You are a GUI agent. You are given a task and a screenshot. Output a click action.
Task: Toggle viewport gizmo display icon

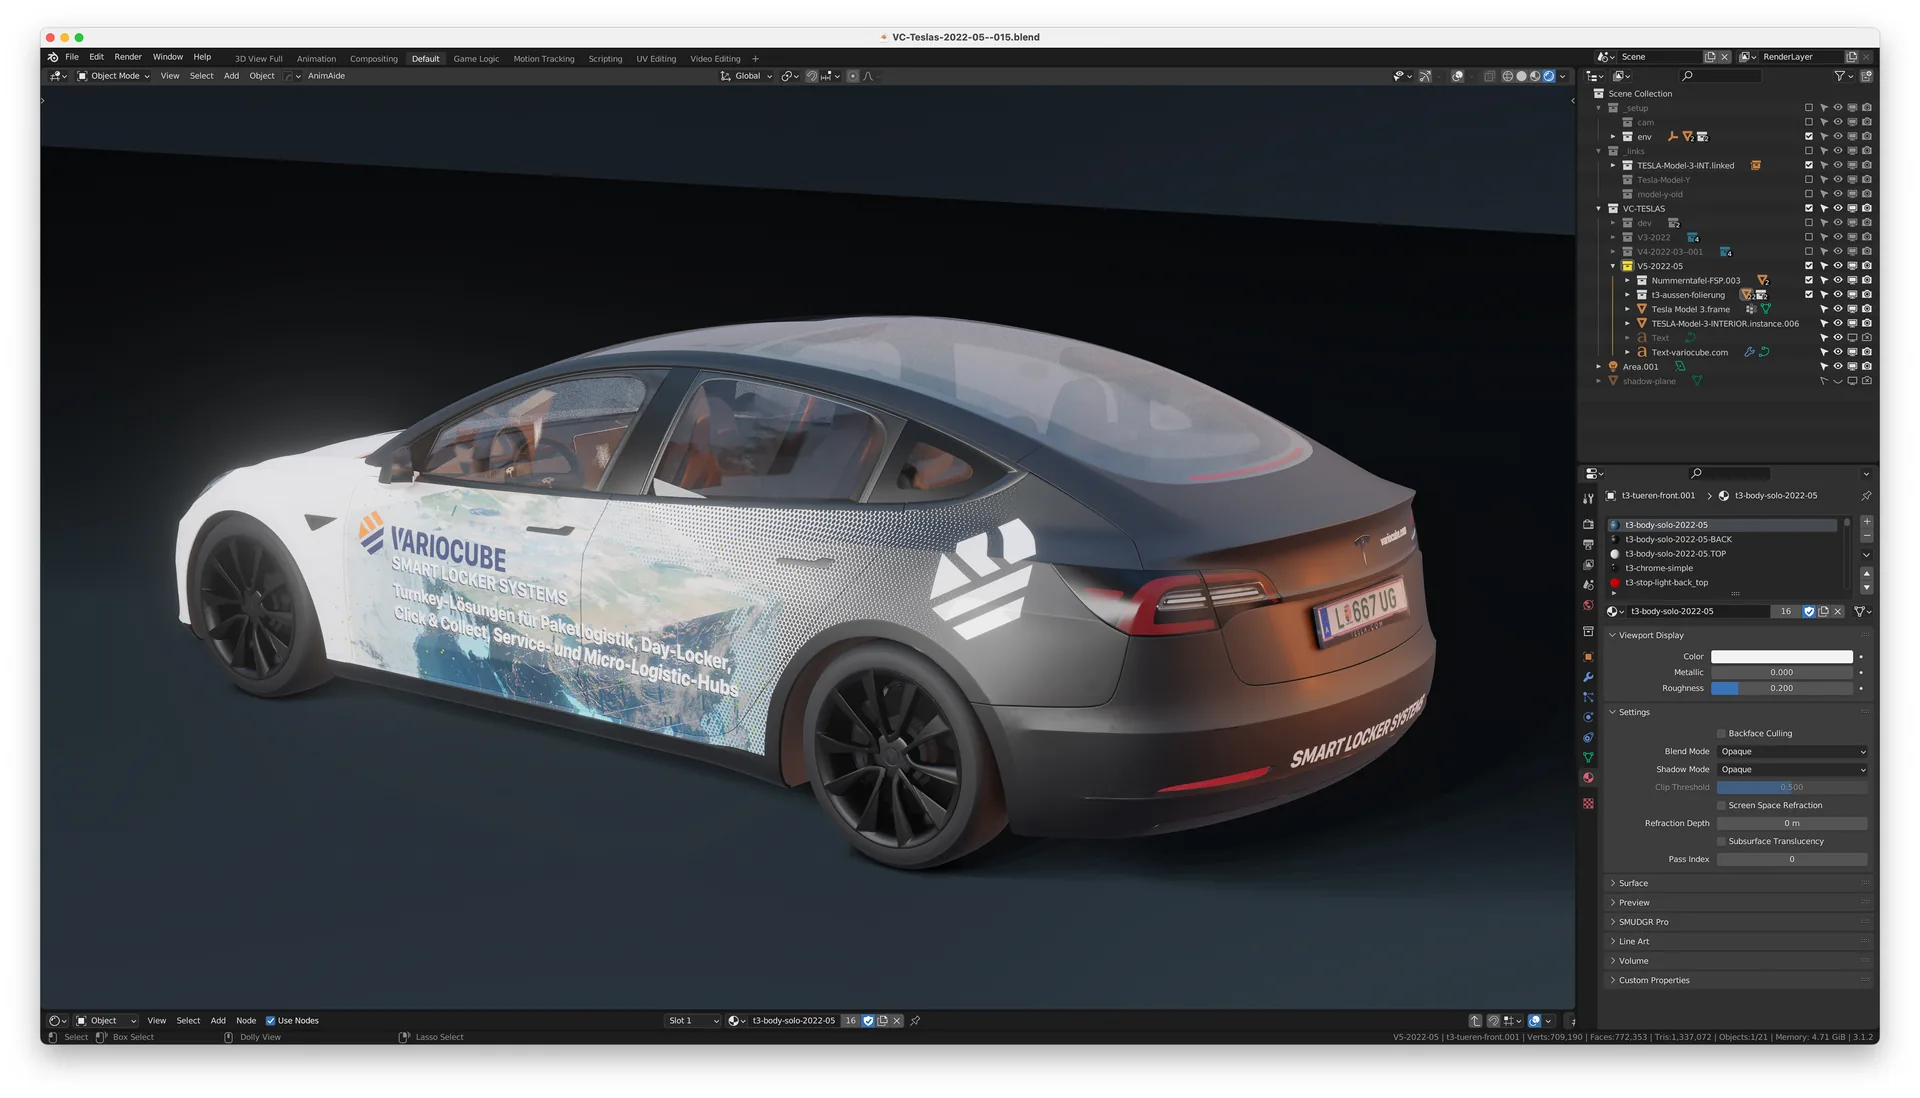point(1425,76)
